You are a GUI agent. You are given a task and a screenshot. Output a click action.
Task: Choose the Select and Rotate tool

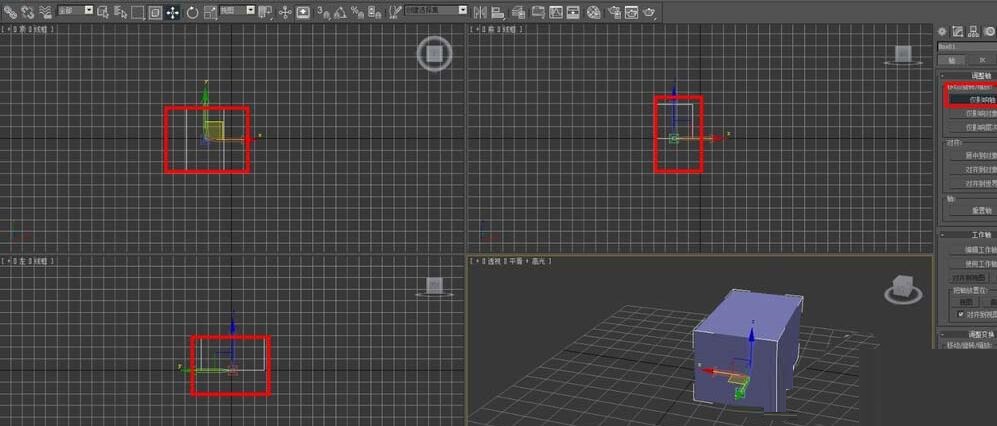(192, 12)
